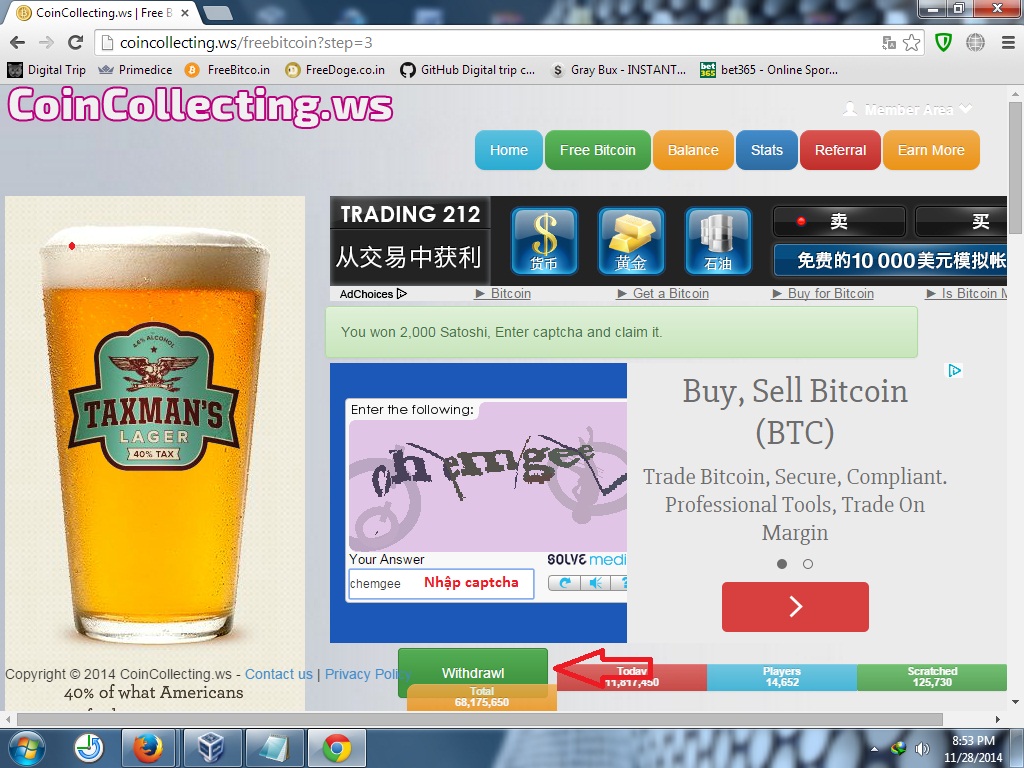1024x768 pixels.
Task: Click the sell button with red dot
Action: (839, 221)
